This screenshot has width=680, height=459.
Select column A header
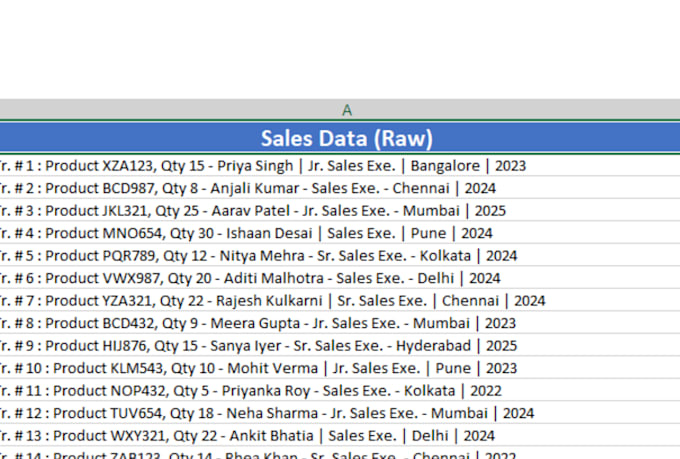pyautogui.click(x=340, y=109)
